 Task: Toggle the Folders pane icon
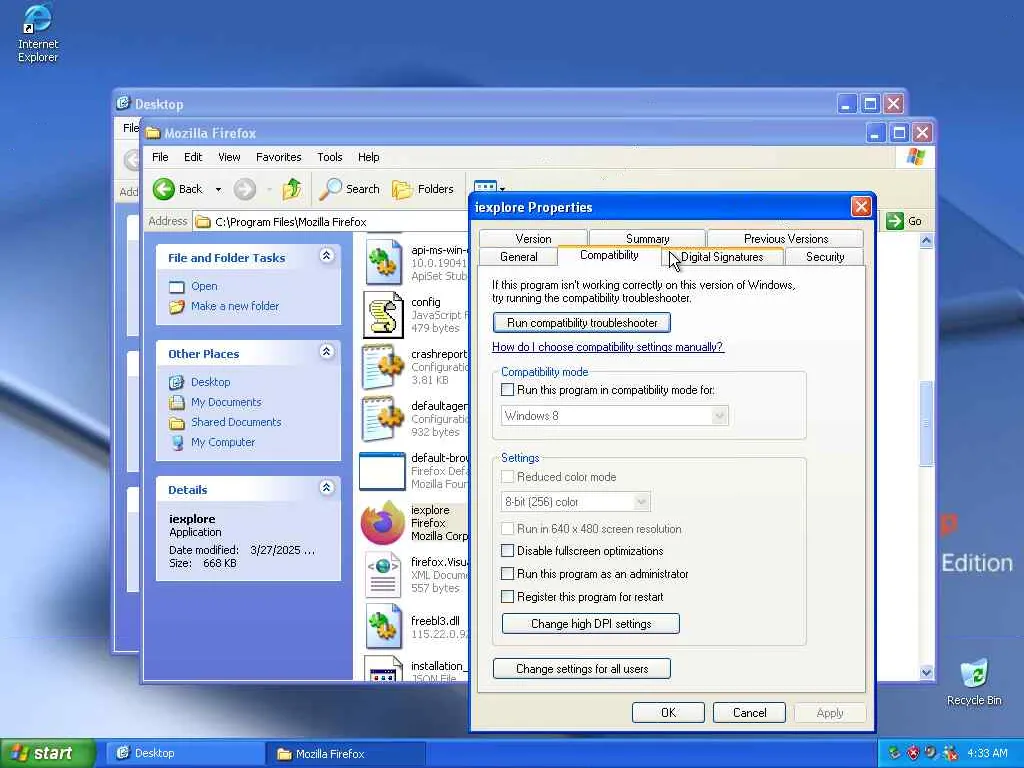coord(402,189)
